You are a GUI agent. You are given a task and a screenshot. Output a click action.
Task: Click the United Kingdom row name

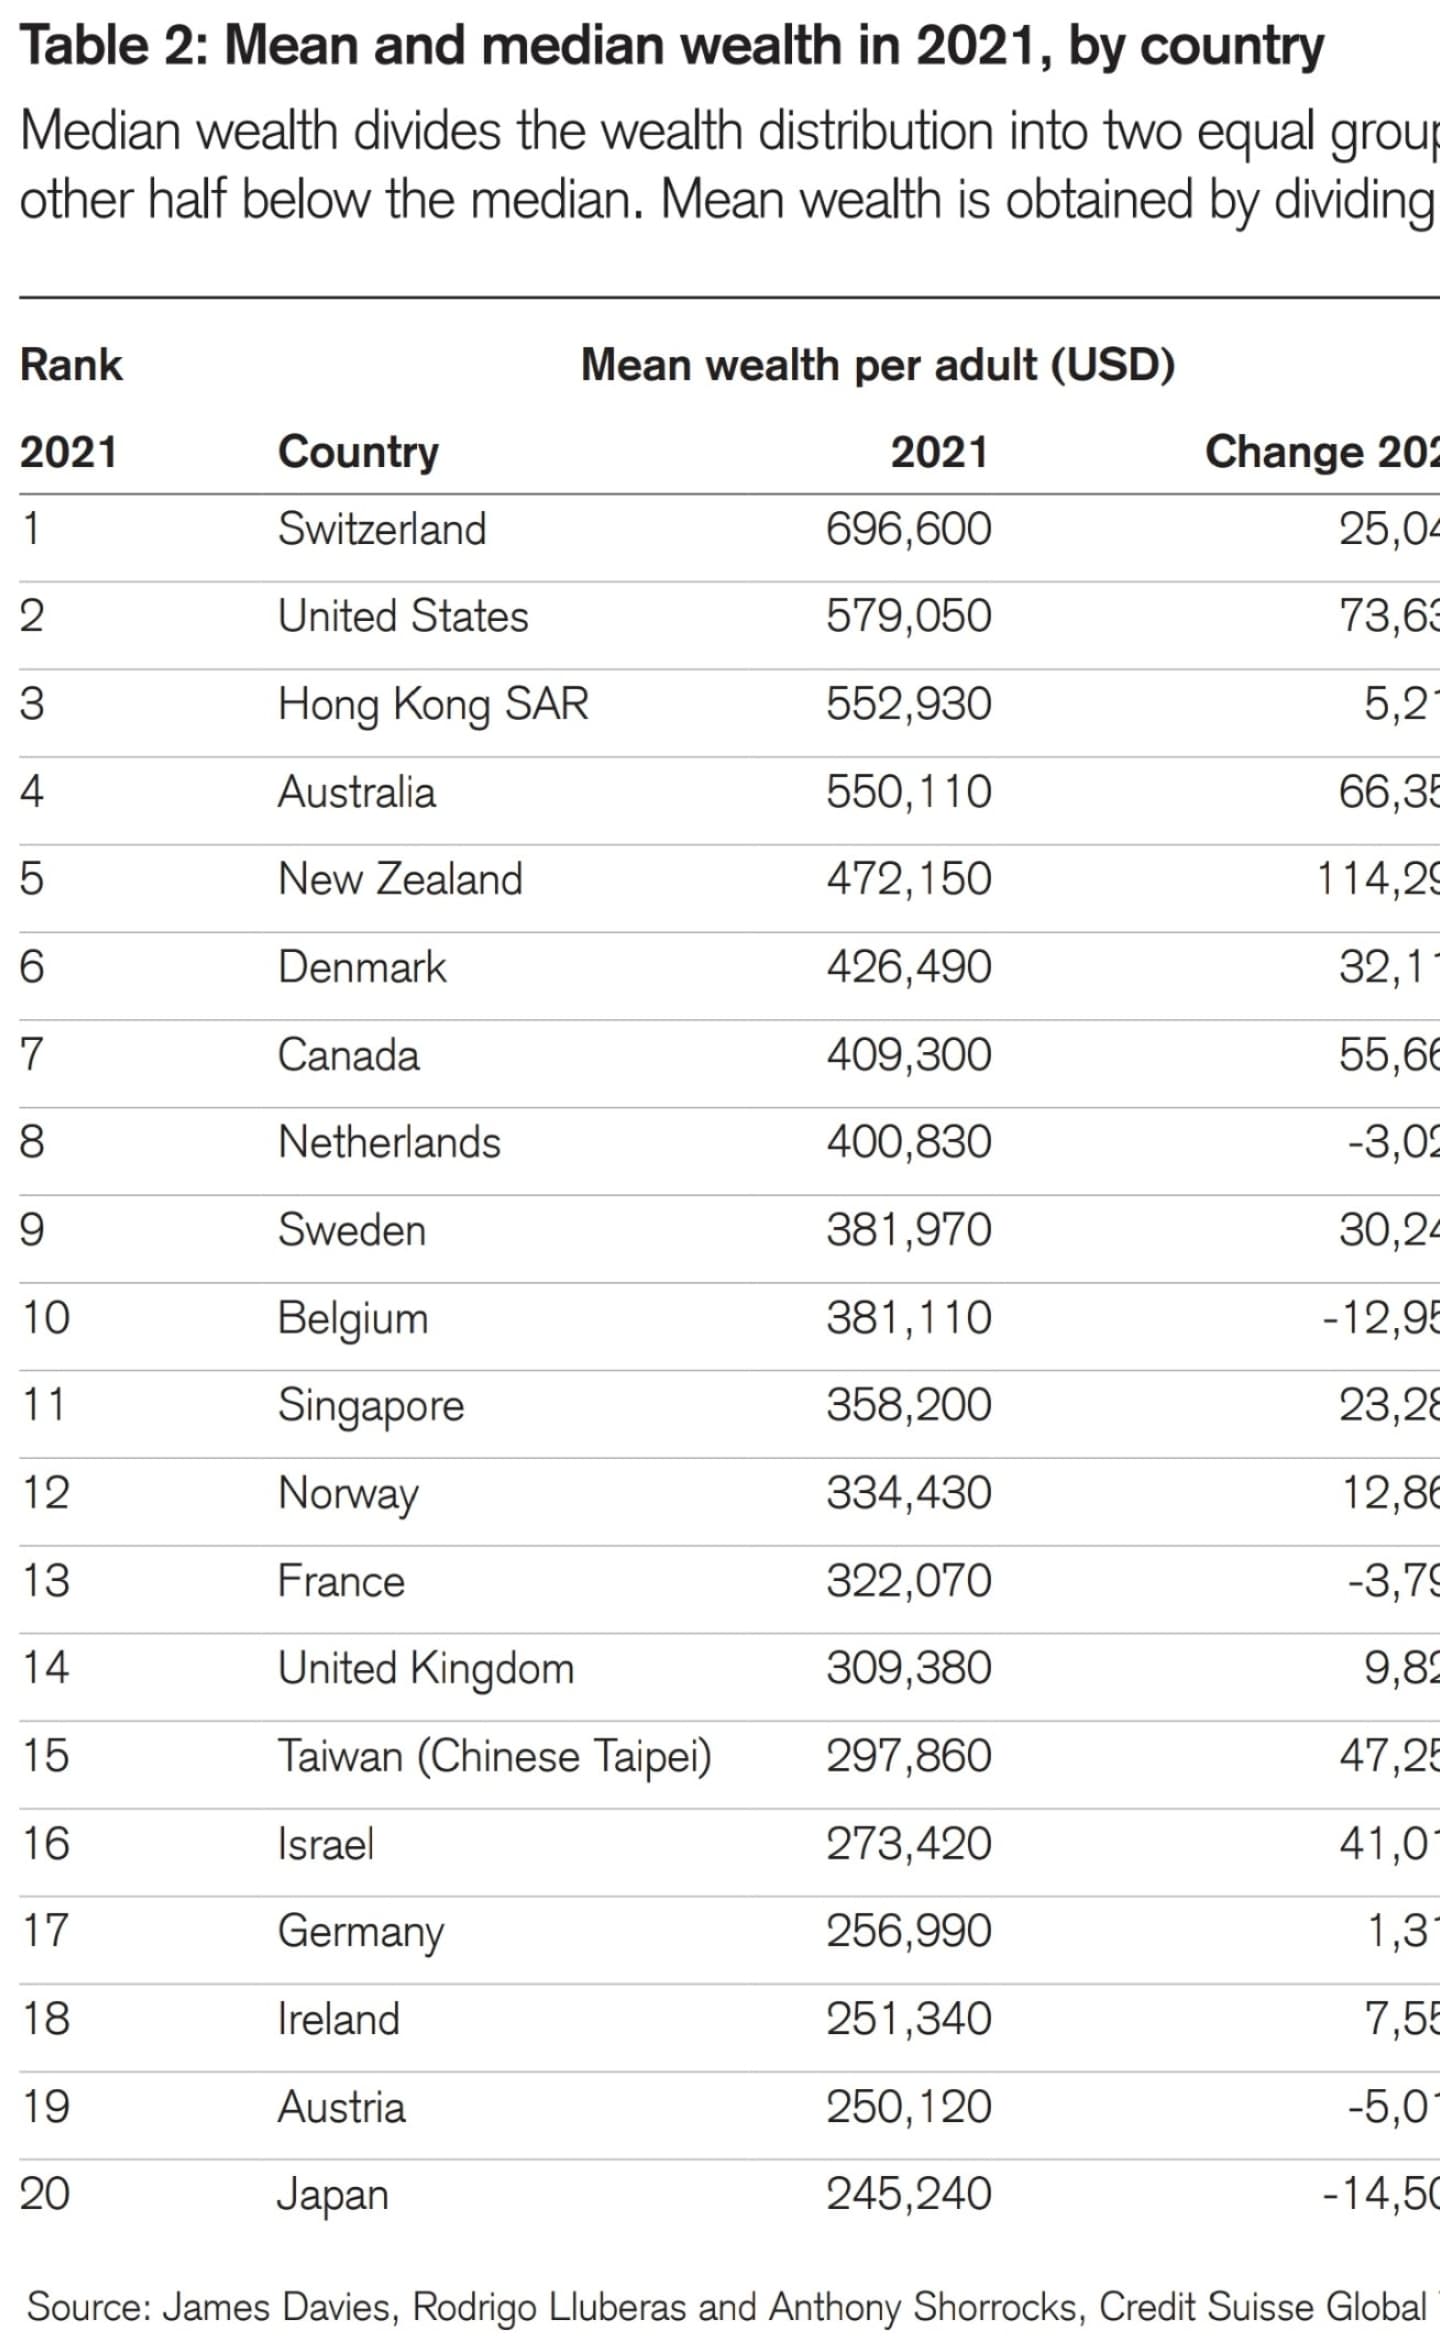tap(426, 1668)
